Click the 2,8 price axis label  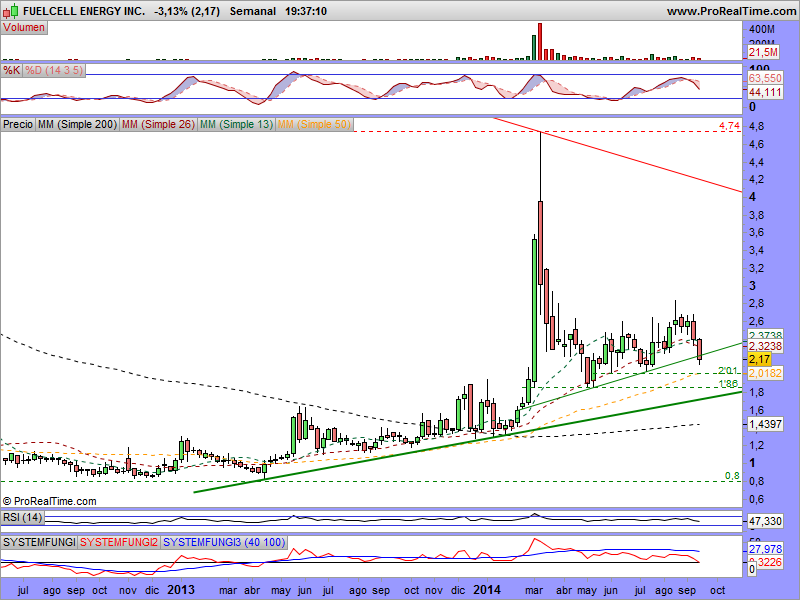point(757,304)
